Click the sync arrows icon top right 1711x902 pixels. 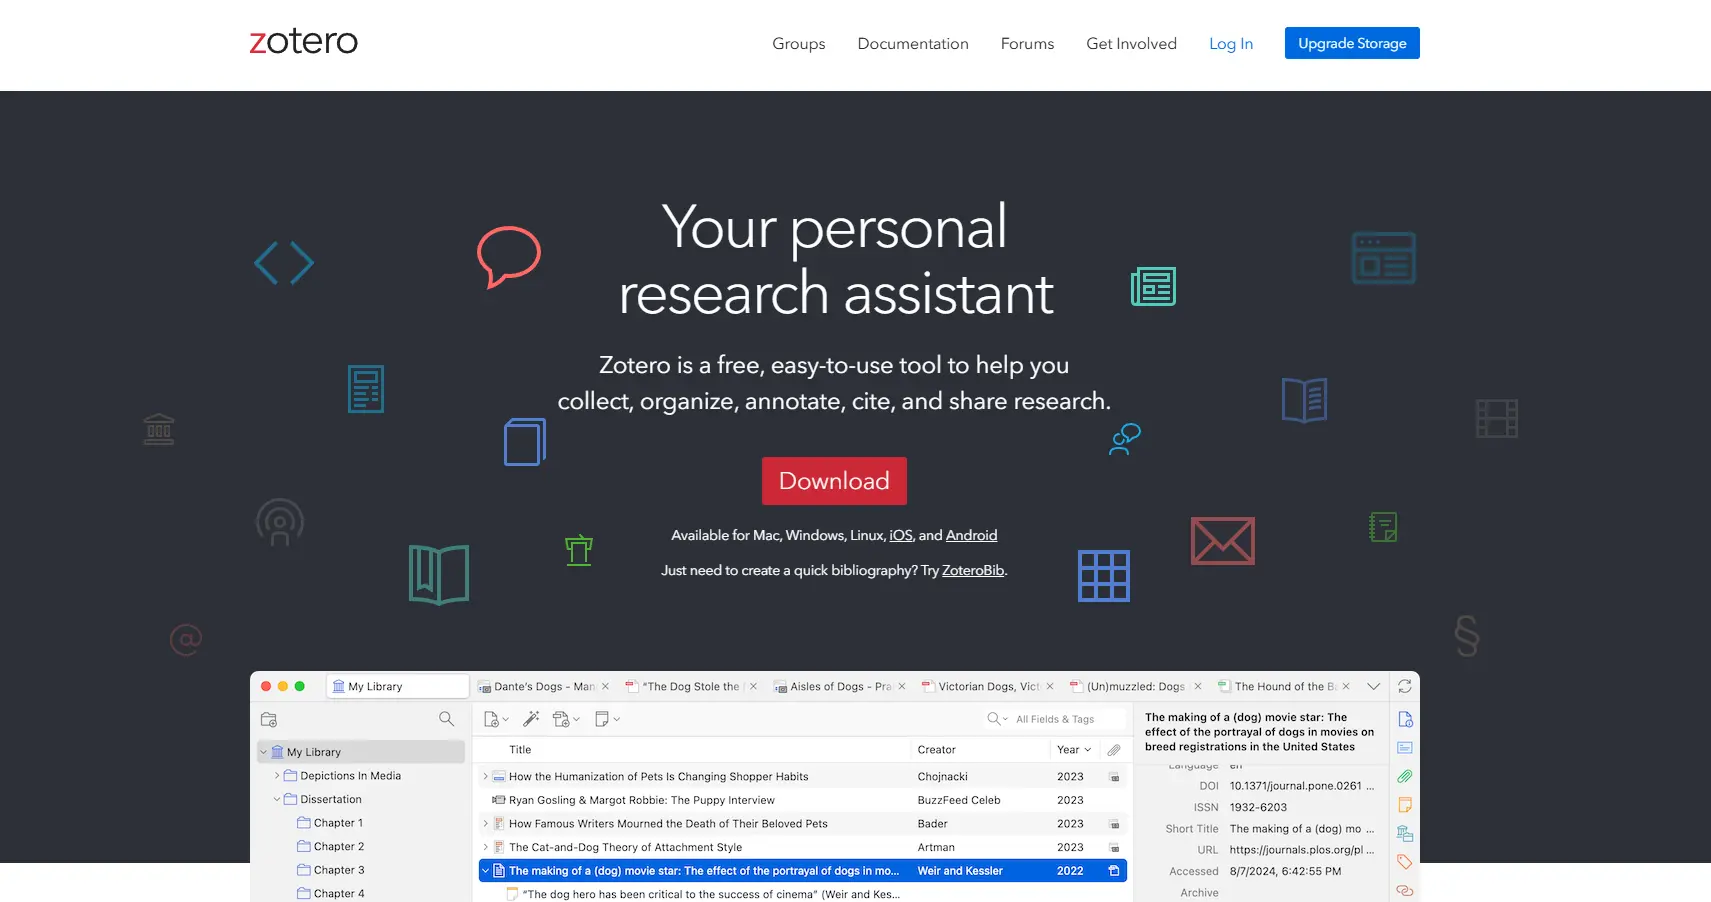point(1404,687)
